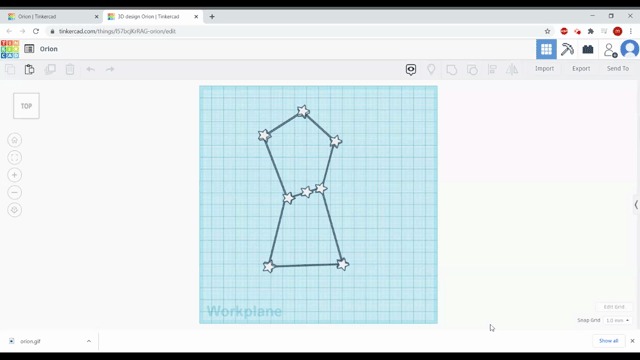Click the Import button
This screenshot has width=640, height=360.
pyautogui.click(x=544, y=69)
